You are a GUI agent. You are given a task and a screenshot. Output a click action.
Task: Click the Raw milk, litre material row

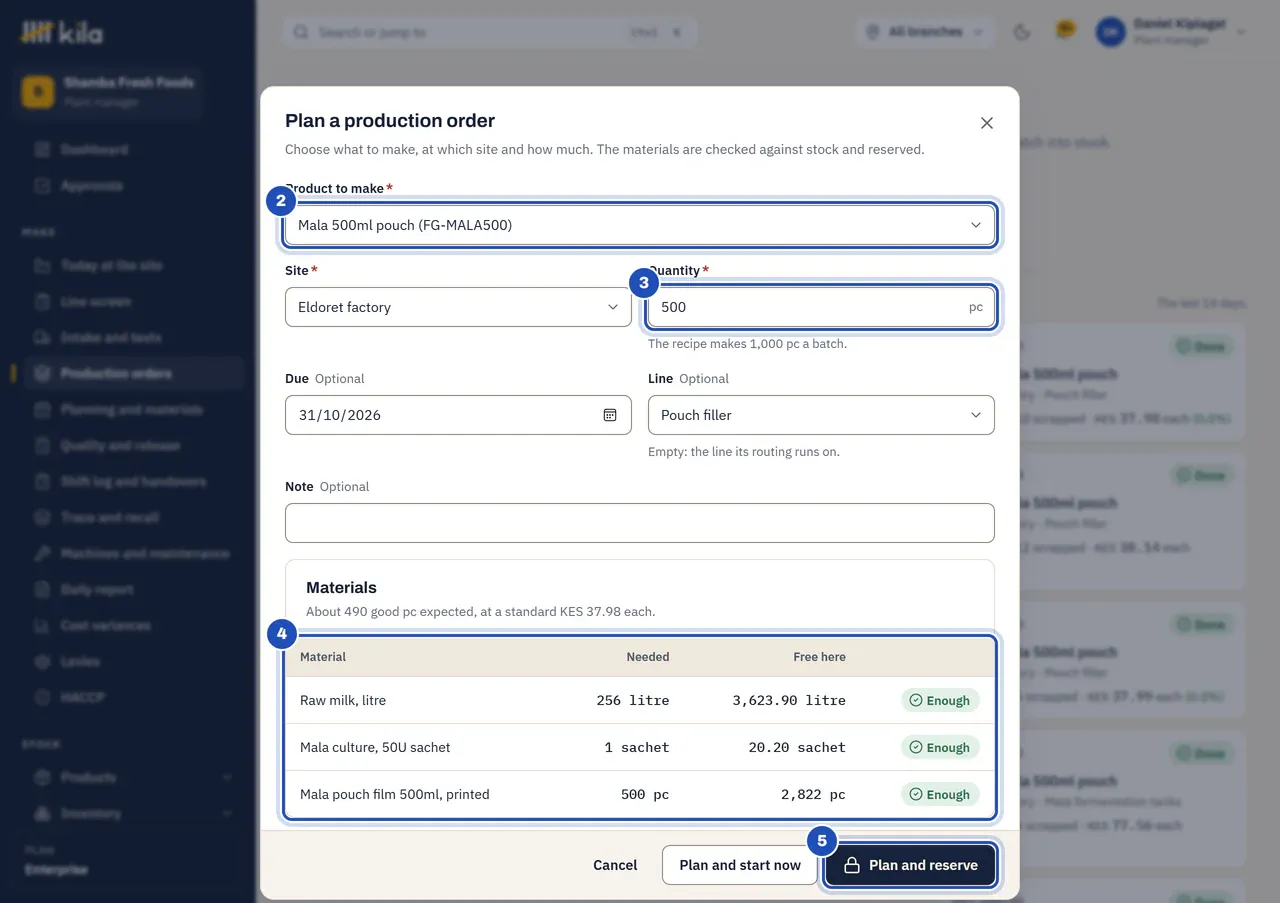point(640,700)
